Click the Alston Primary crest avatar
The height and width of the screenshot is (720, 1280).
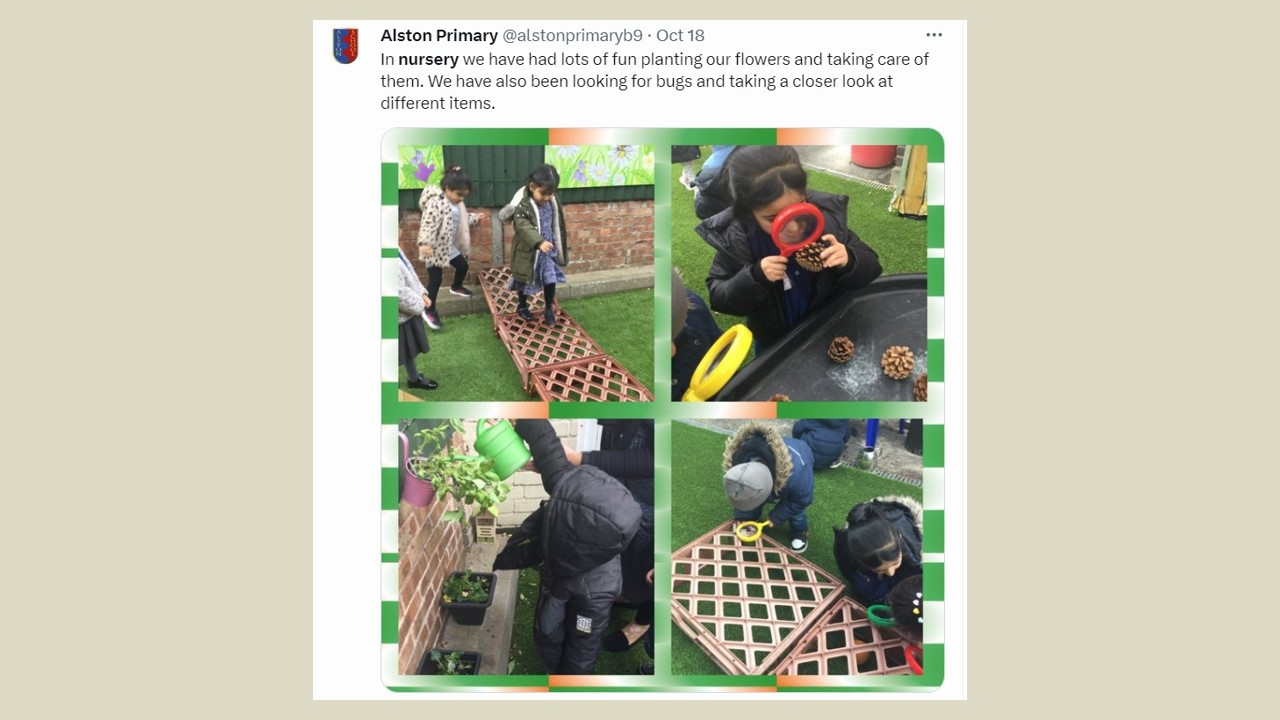(x=345, y=46)
